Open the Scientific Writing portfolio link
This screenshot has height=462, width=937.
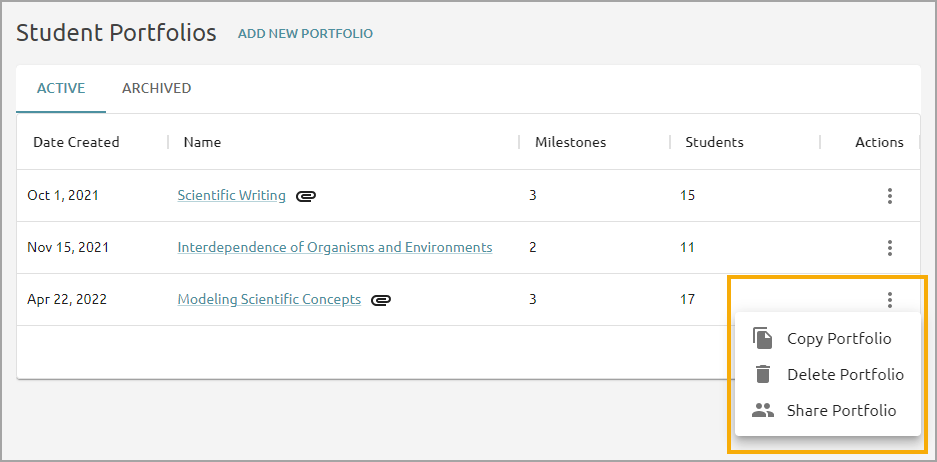[231, 195]
